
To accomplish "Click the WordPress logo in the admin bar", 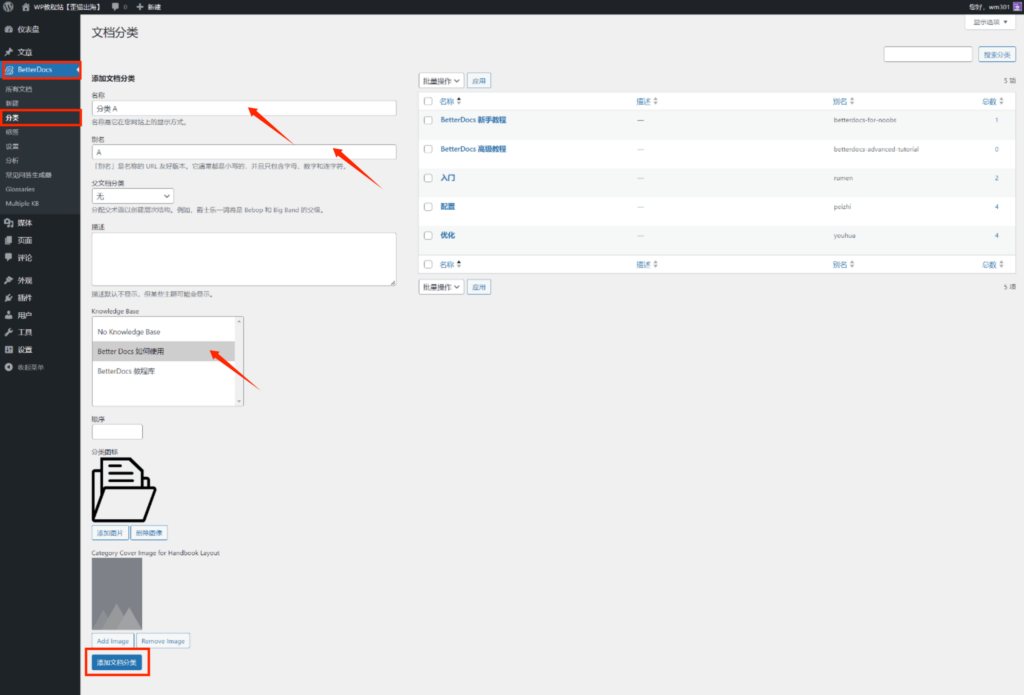I will point(8,7).
